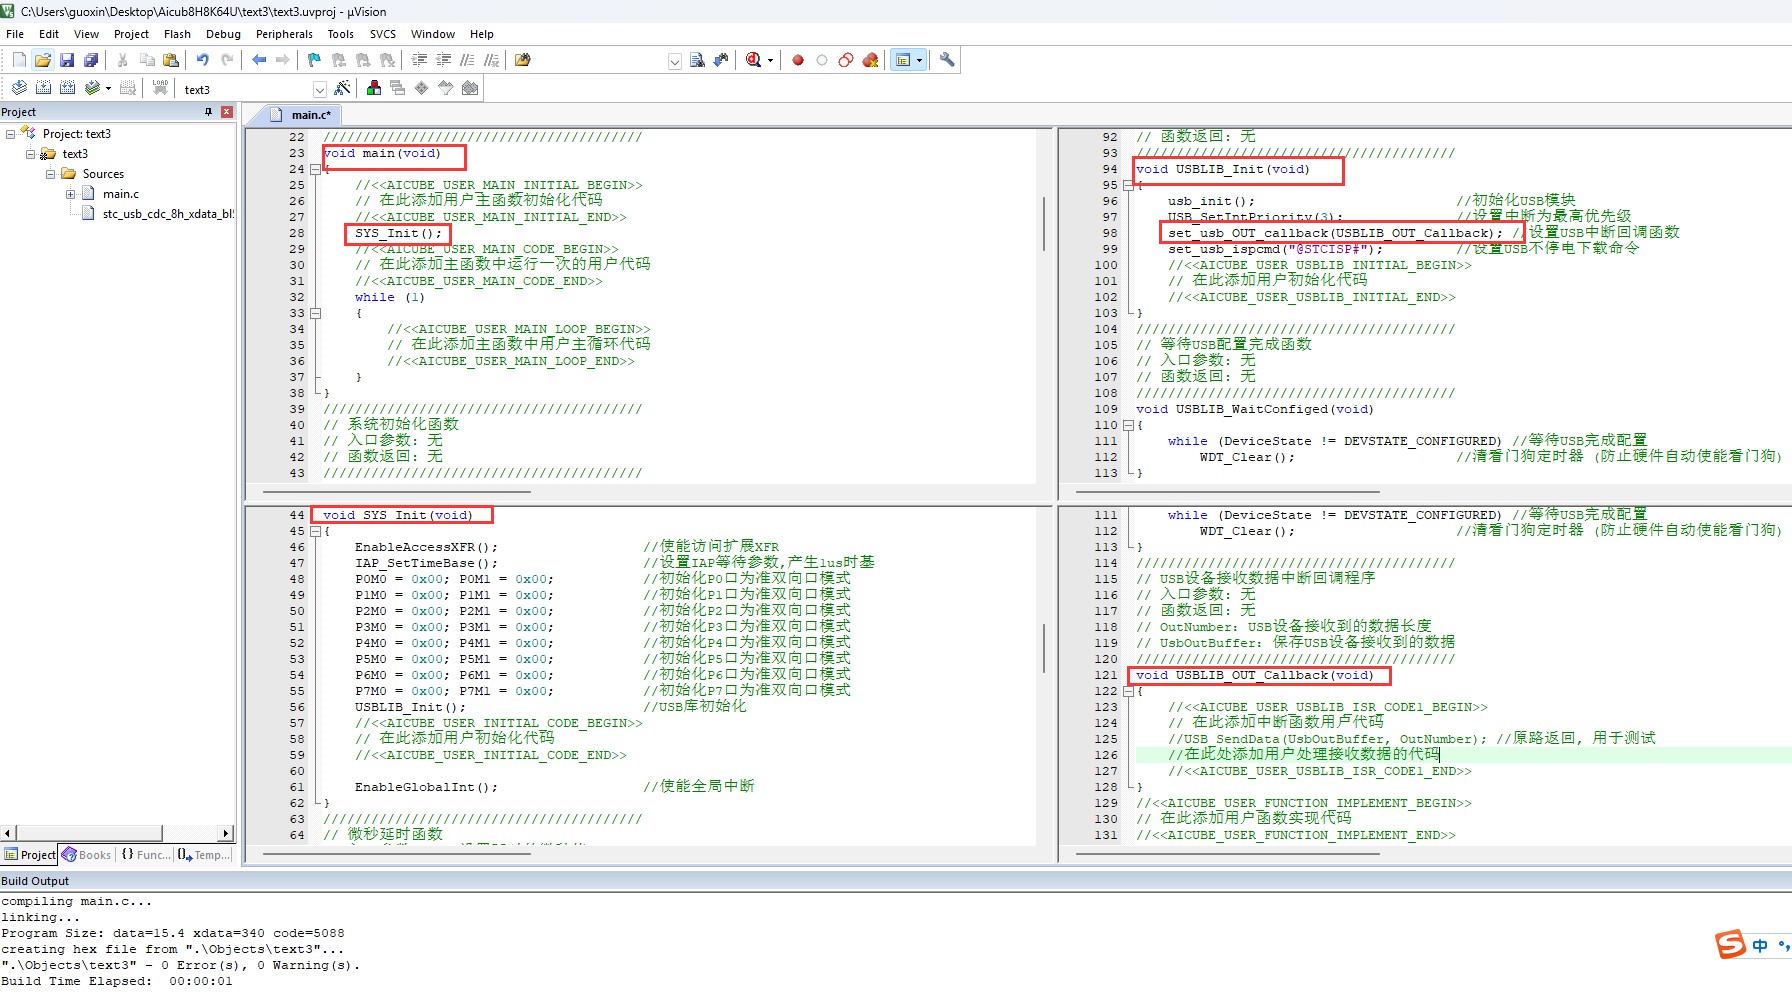Switch to the Functions panel tab
Viewport: 1792px width, 992px height.
[x=145, y=855]
